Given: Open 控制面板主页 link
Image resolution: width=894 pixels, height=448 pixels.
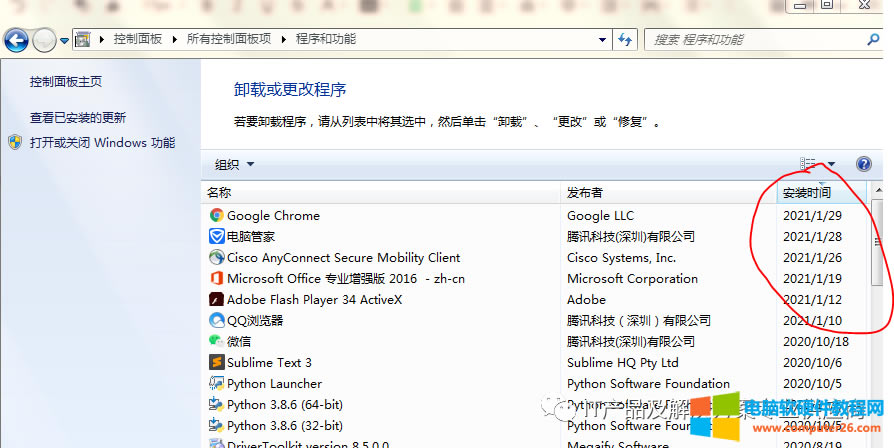Looking at the screenshot, I should coord(66,82).
